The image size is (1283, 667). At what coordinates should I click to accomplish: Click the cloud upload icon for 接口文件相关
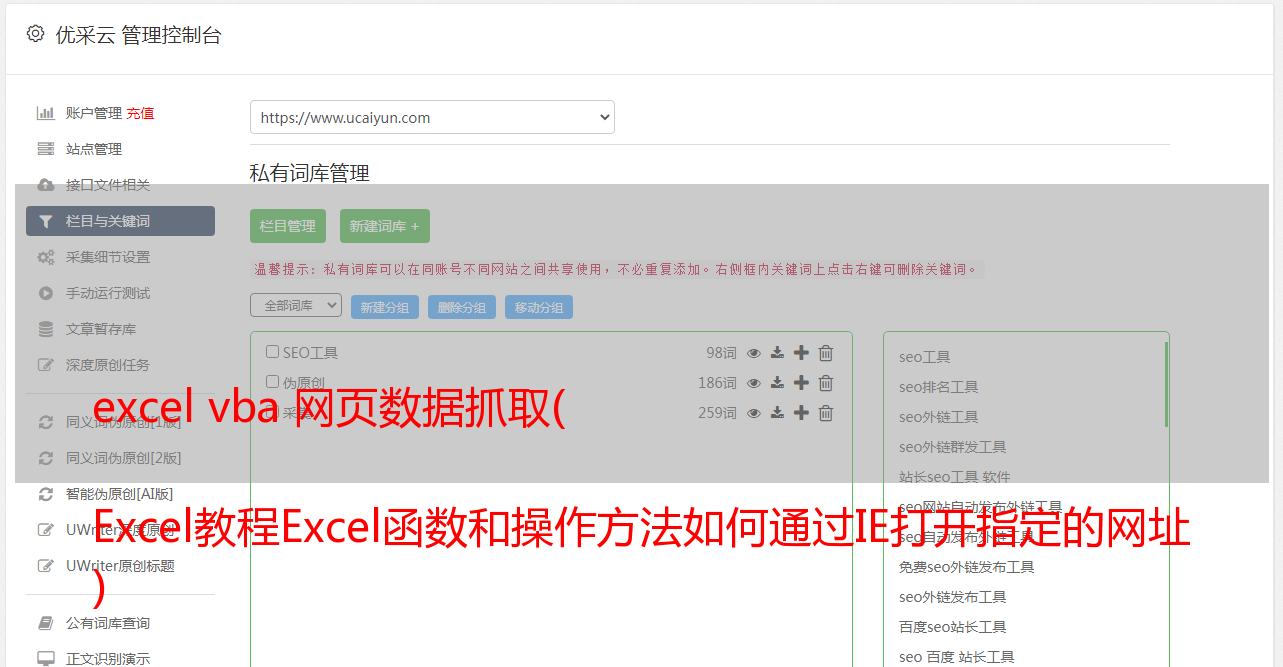point(46,185)
